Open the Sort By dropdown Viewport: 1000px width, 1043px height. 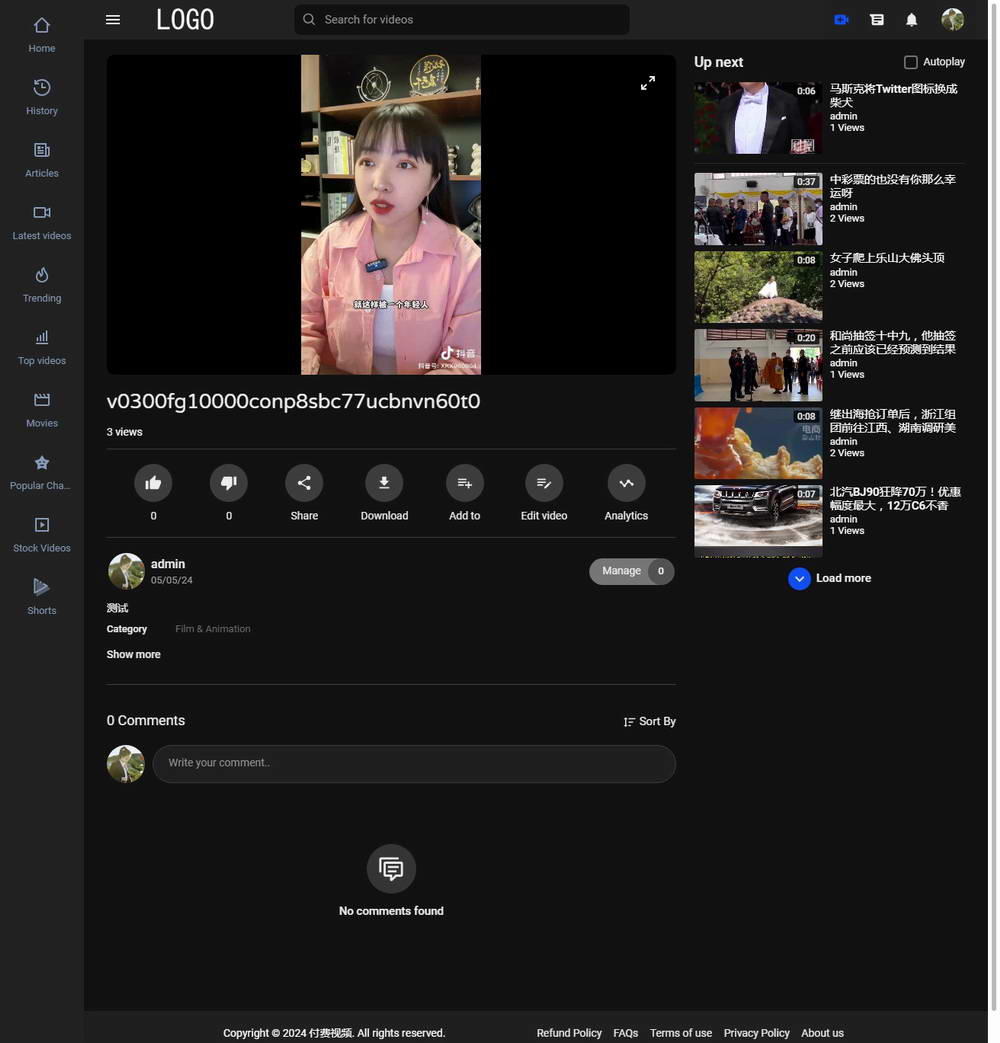[649, 722]
